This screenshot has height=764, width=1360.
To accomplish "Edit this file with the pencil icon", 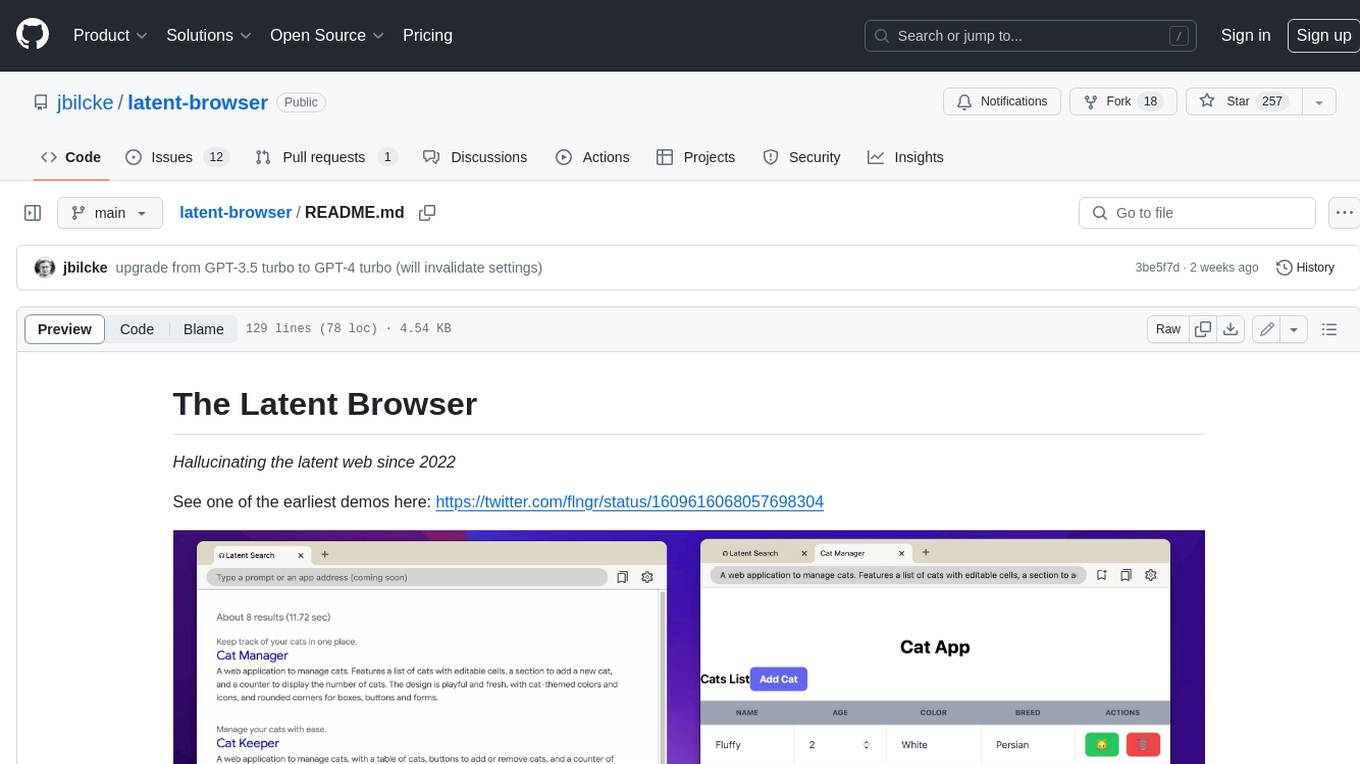I will pyautogui.click(x=1267, y=329).
